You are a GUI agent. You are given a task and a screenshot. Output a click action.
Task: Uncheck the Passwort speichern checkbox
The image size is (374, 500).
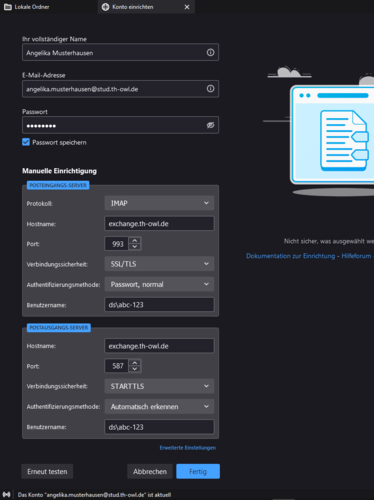point(26,142)
